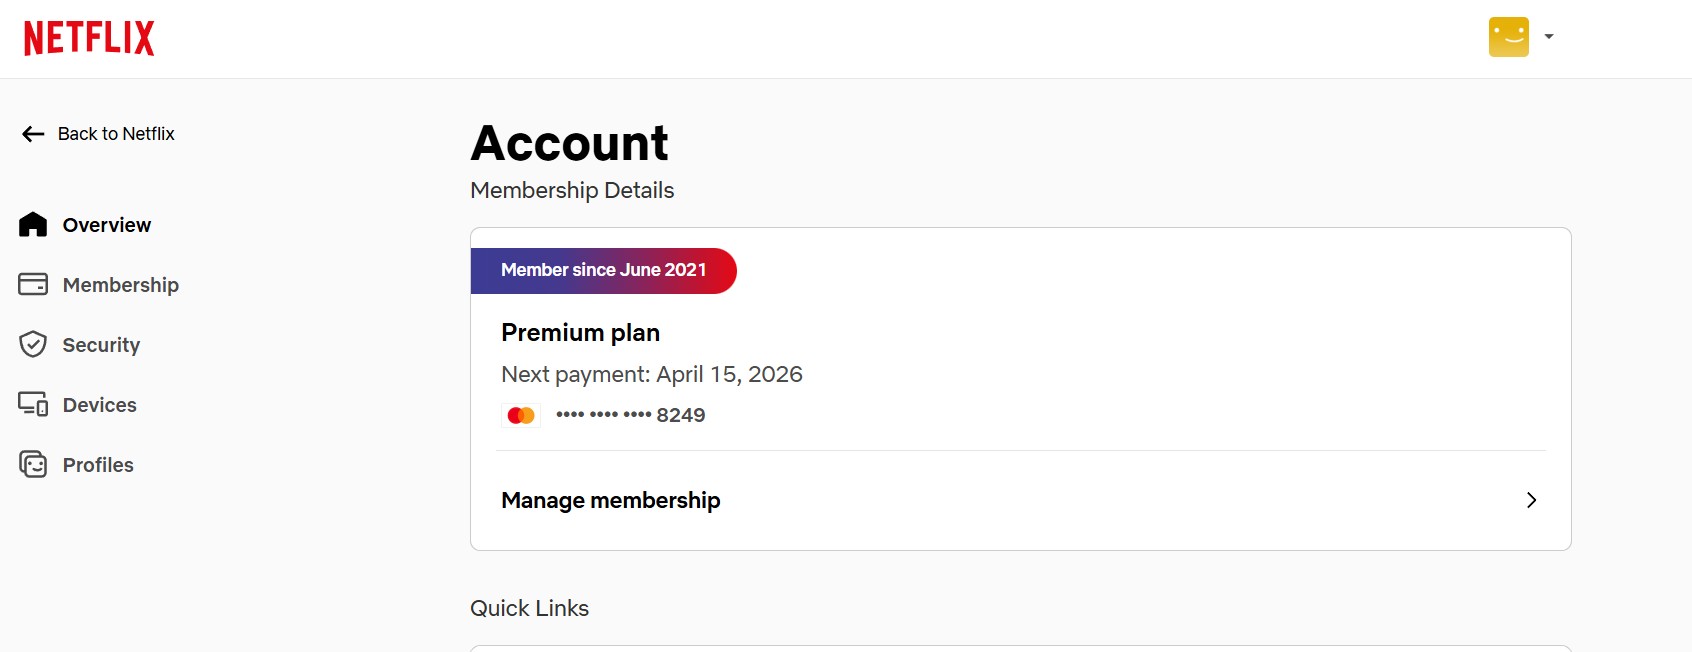Click the Manage membership text
The image size is (1692, 652).
click(611, 500)
